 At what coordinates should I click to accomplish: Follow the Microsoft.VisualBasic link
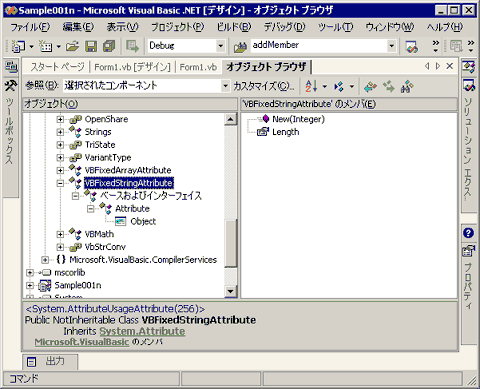82,342
